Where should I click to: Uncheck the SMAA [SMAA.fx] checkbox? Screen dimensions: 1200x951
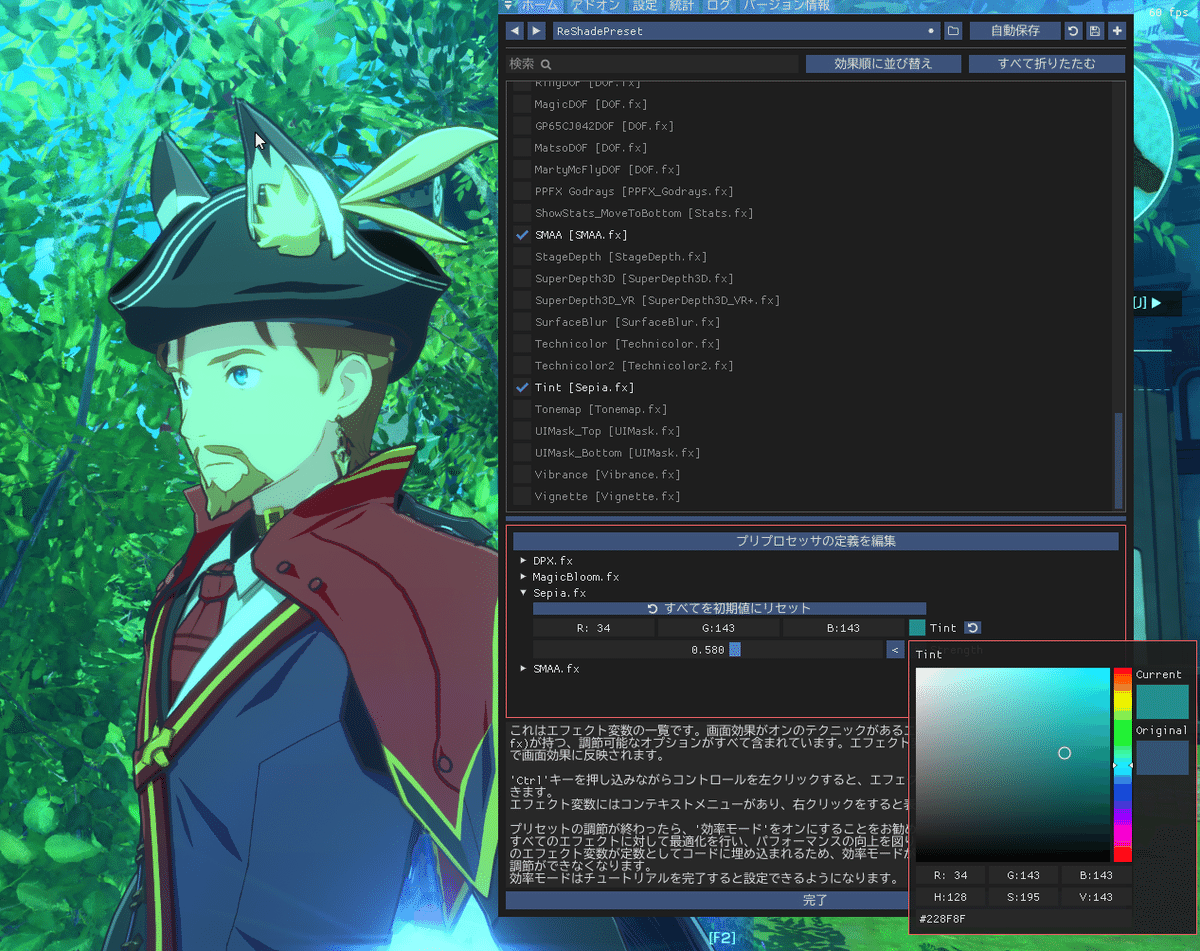[x=522, y=235]
